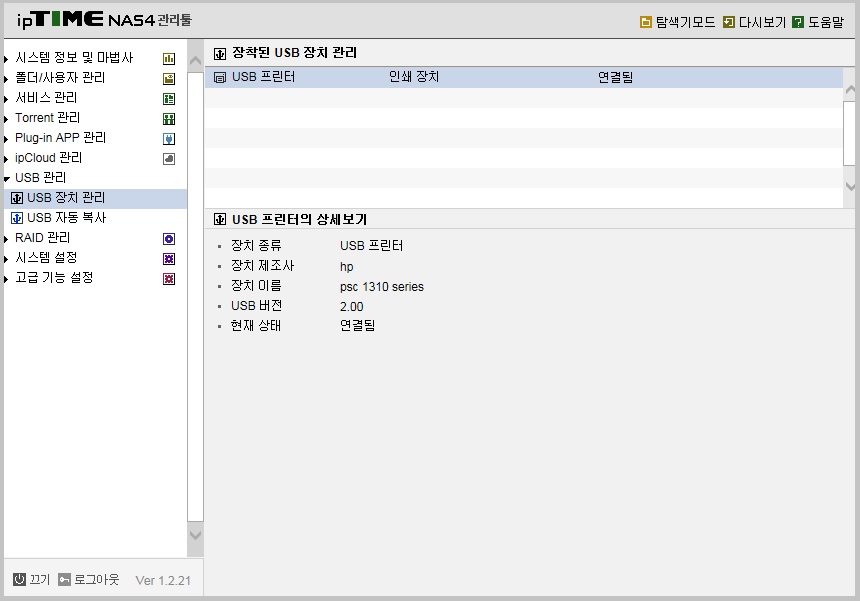Click sidebar scrollbar track

coord(195,296)
